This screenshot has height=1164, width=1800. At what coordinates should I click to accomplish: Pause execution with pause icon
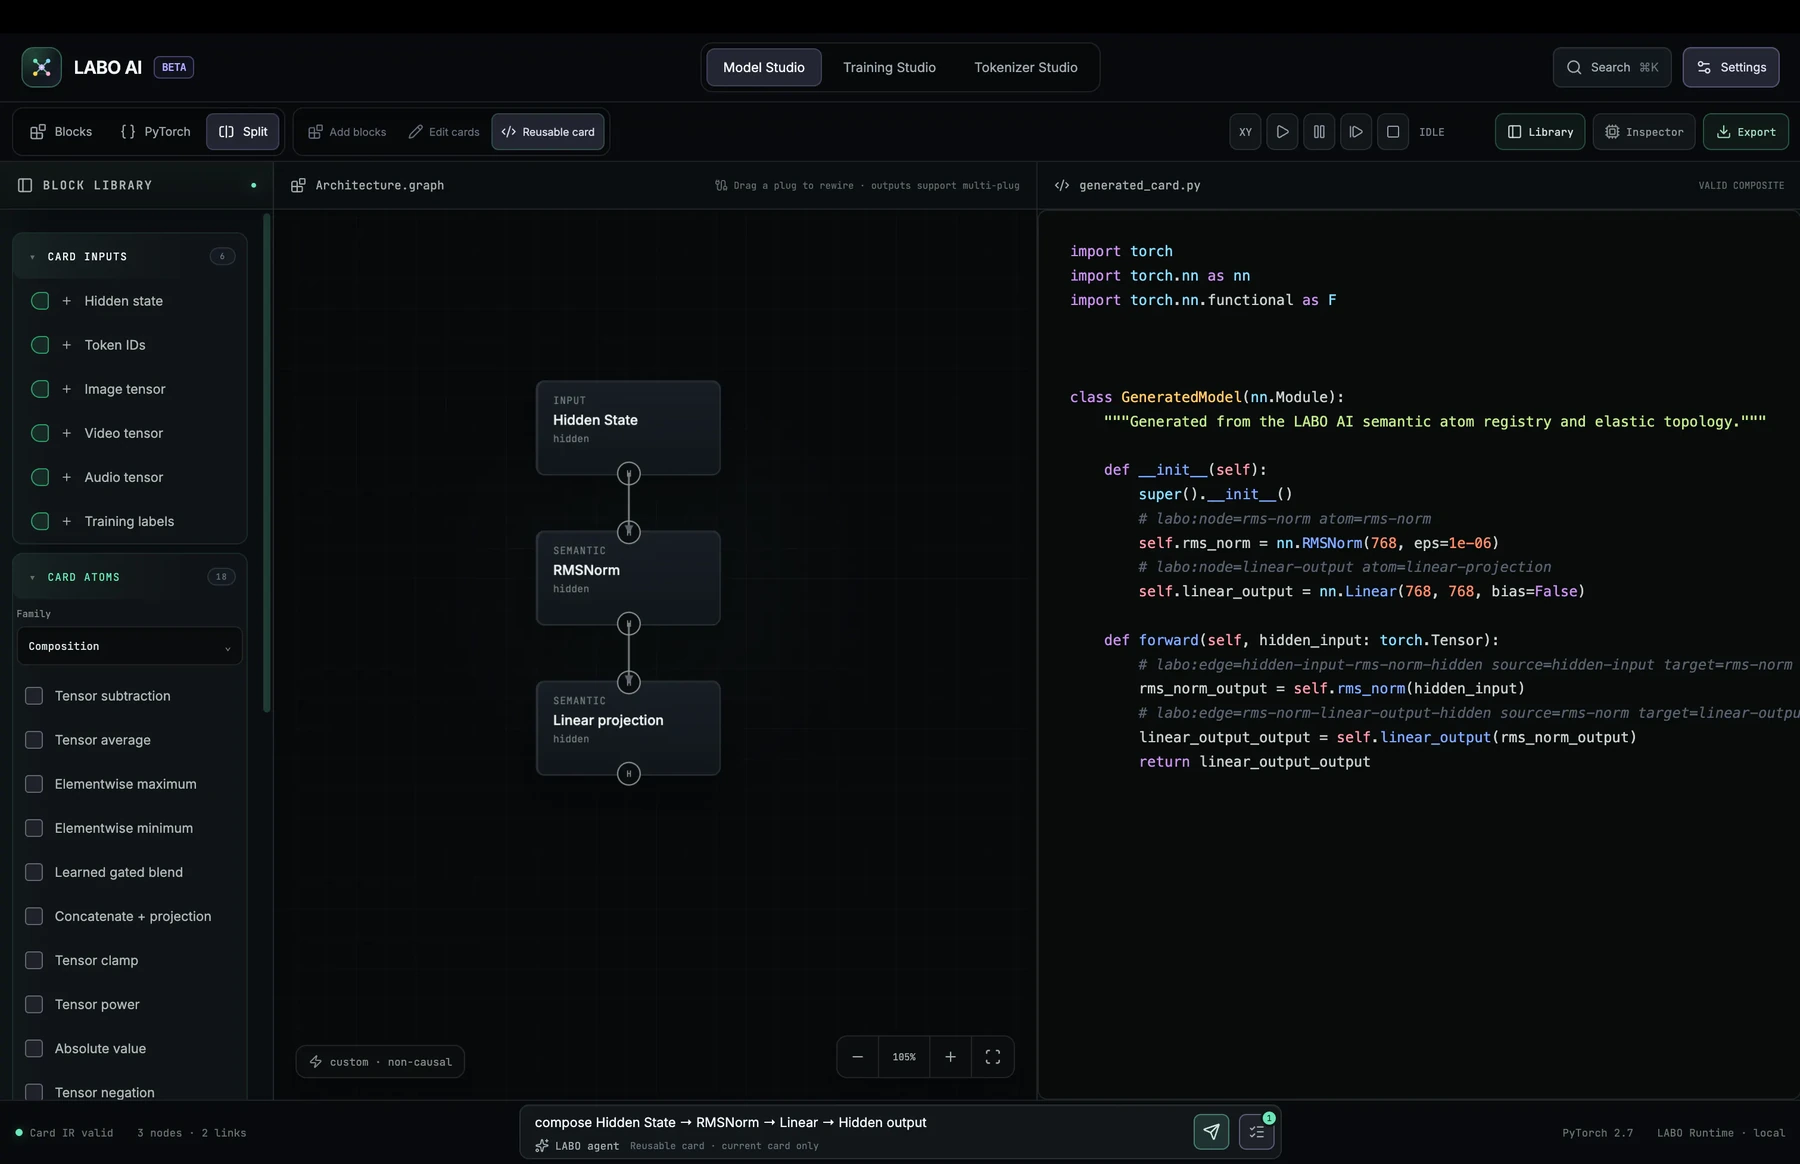pos(1319,132)
